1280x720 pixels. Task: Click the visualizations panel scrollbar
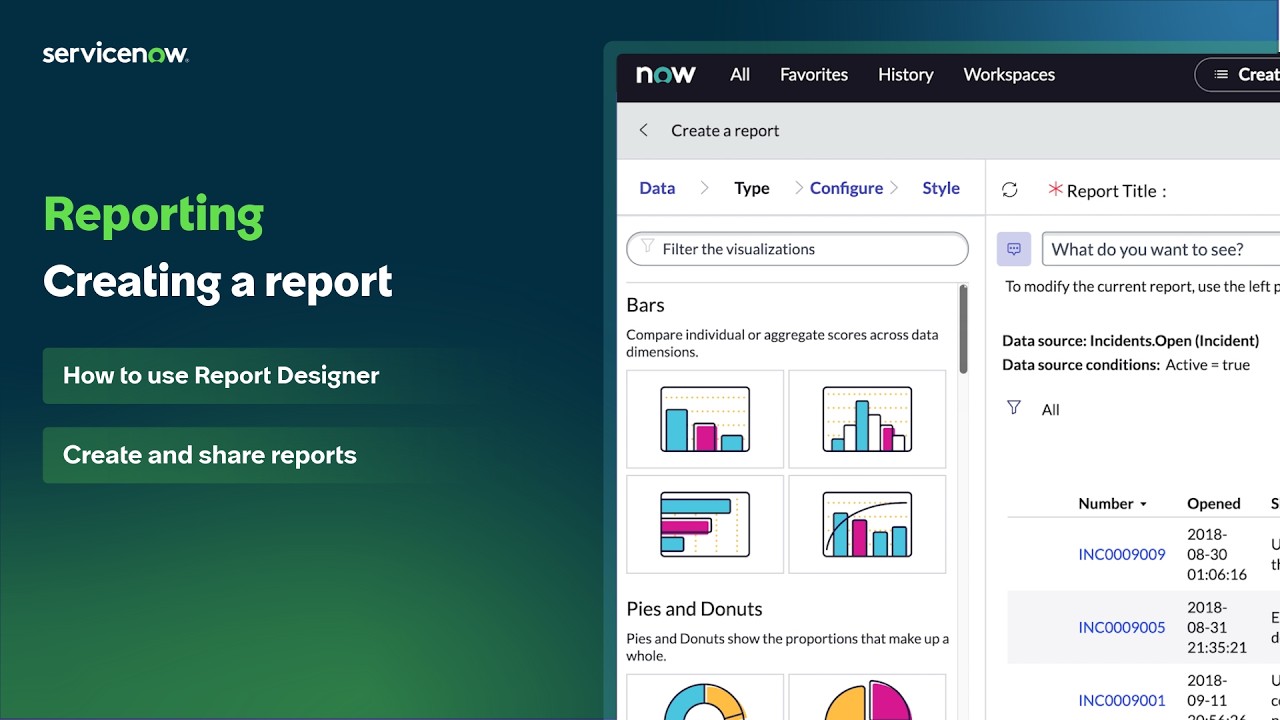[x=963, y=330]
